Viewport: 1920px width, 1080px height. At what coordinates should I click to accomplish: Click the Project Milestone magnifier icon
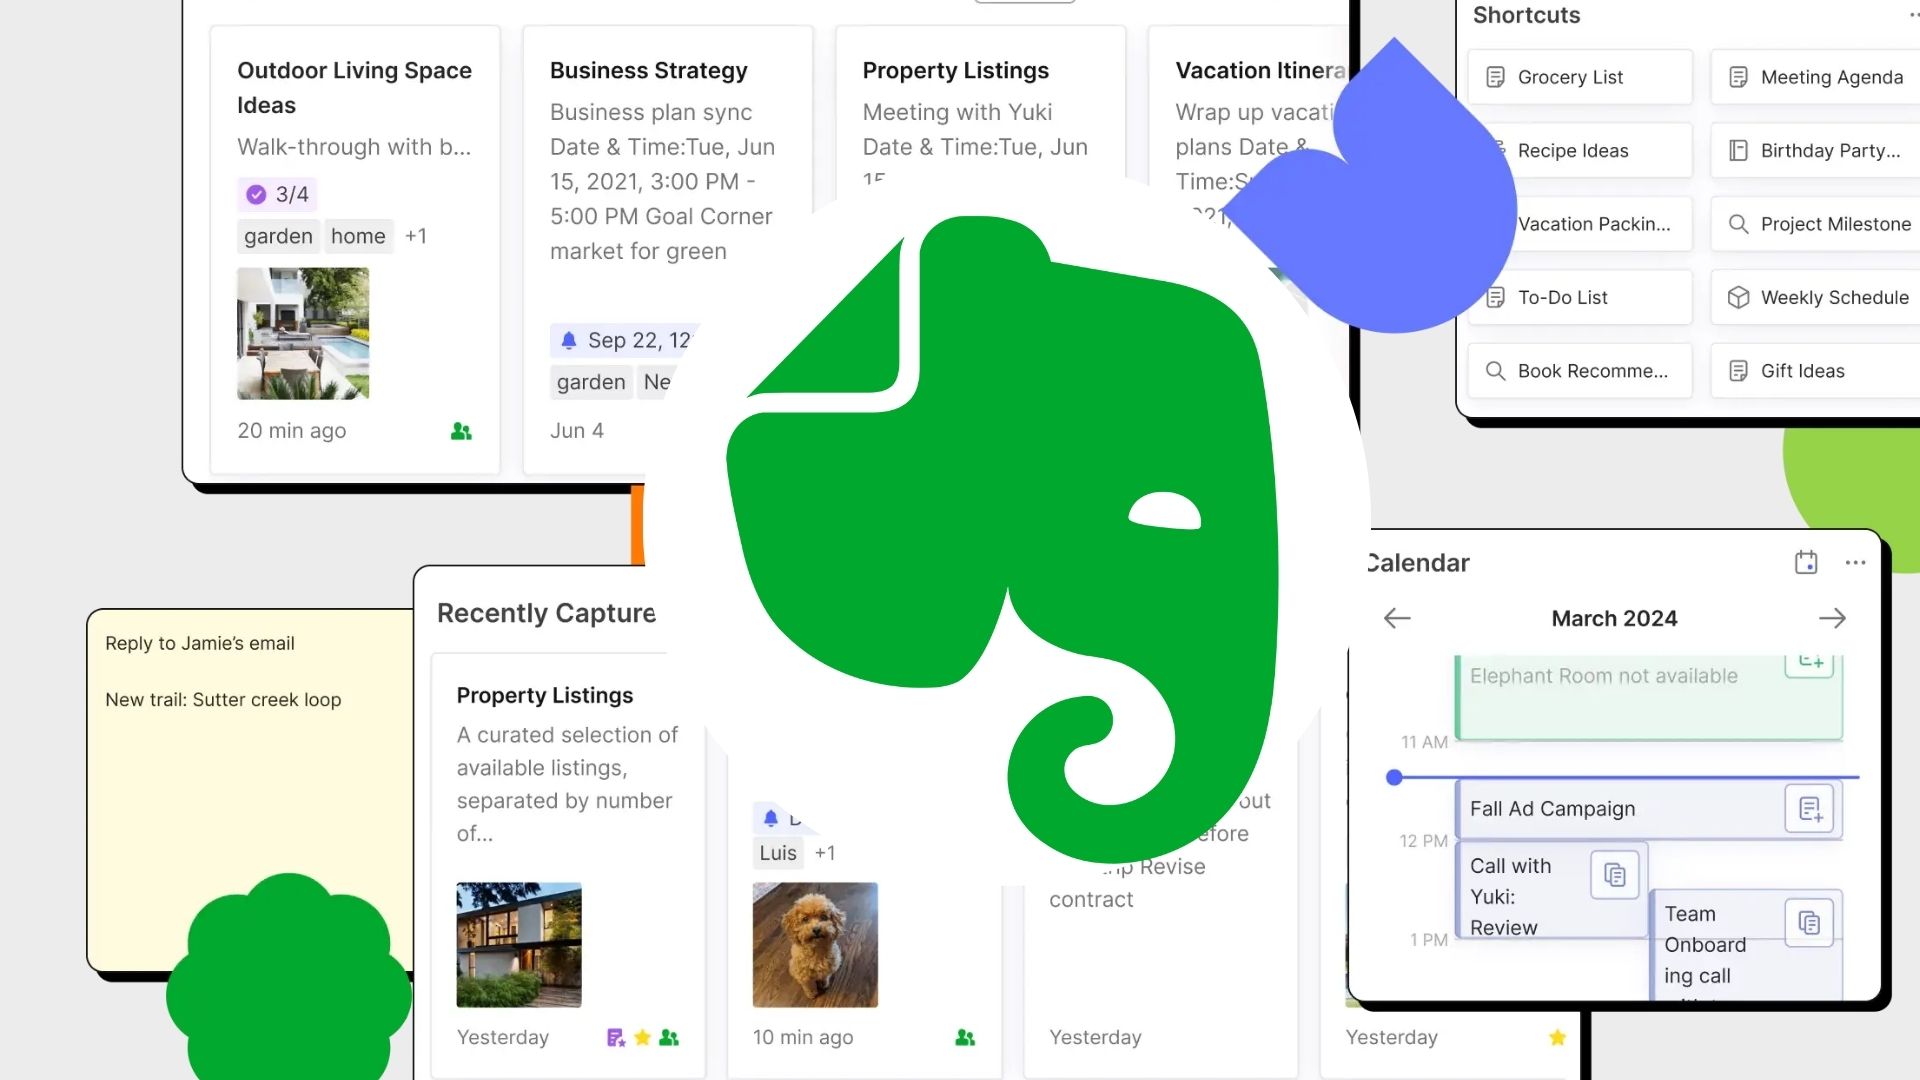[x=1738, y=224]
